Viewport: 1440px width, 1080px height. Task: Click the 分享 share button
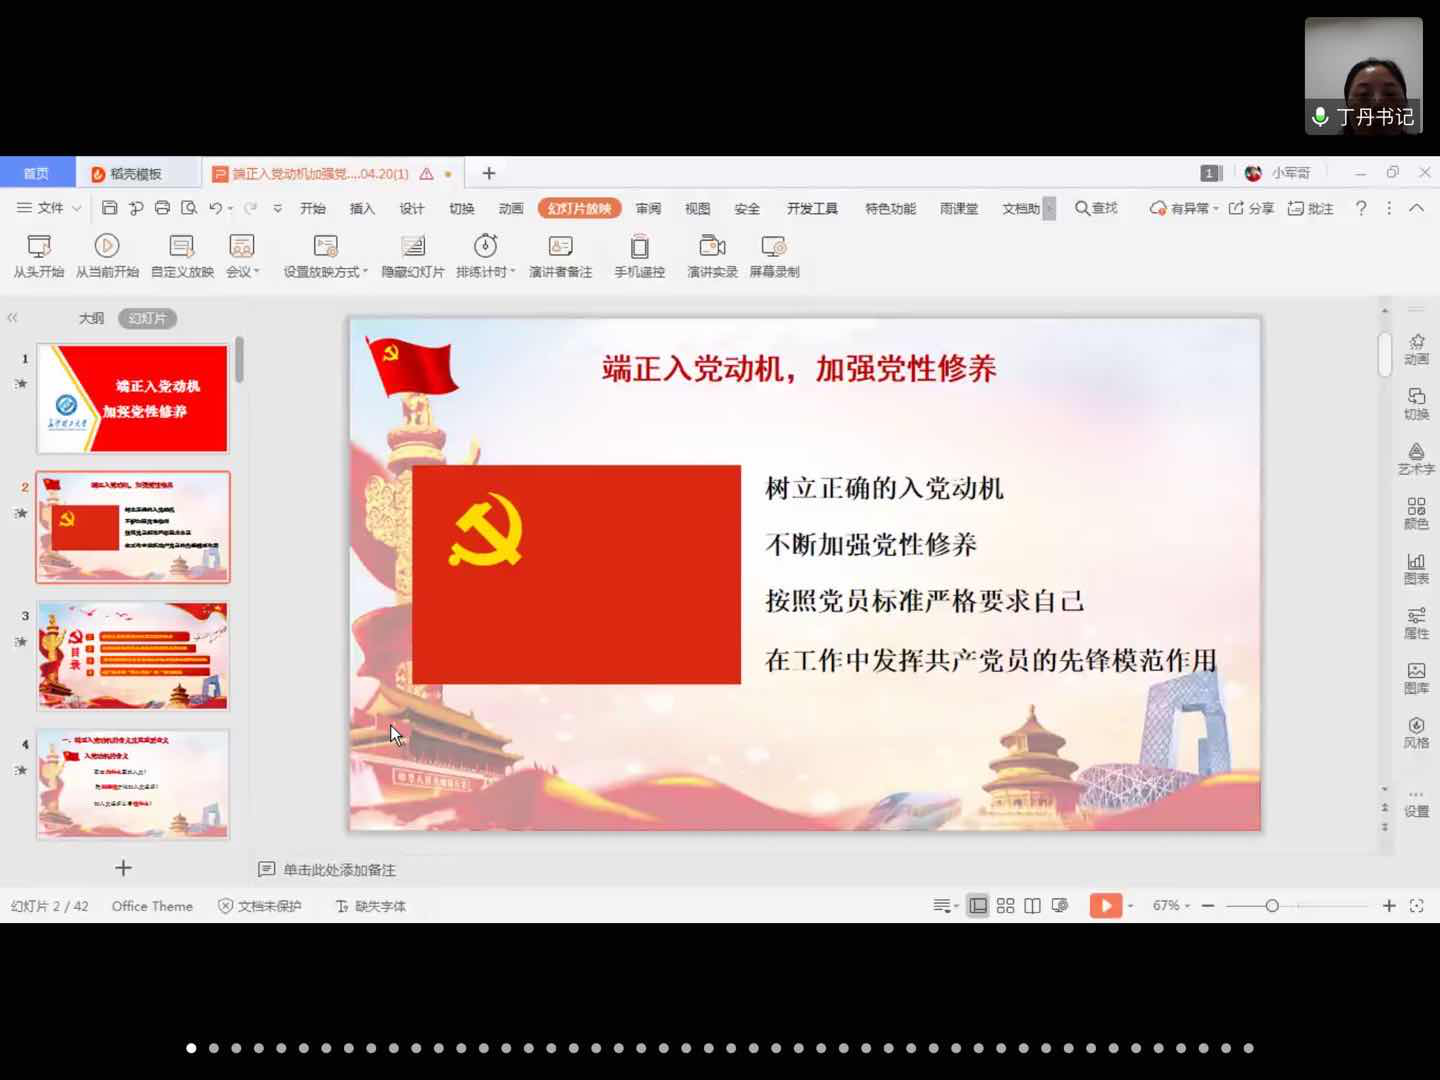tap(1252, 208)
